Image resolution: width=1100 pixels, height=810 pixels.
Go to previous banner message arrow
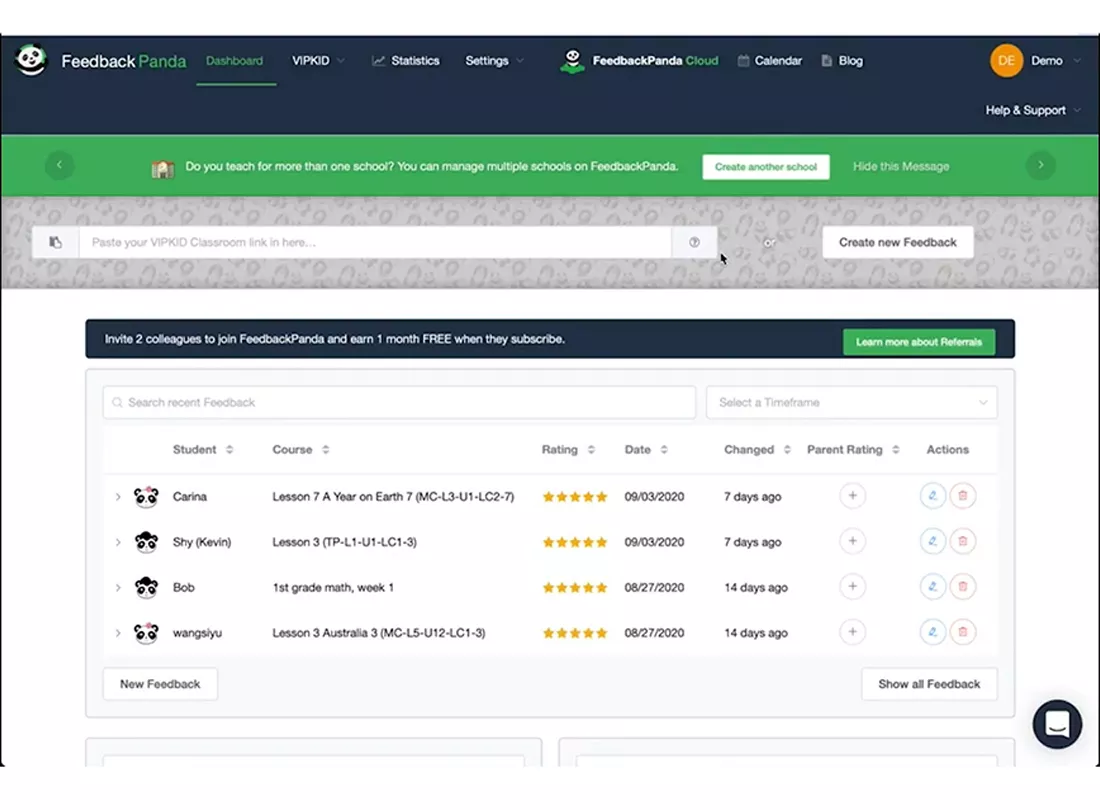[x=60, y=166]
